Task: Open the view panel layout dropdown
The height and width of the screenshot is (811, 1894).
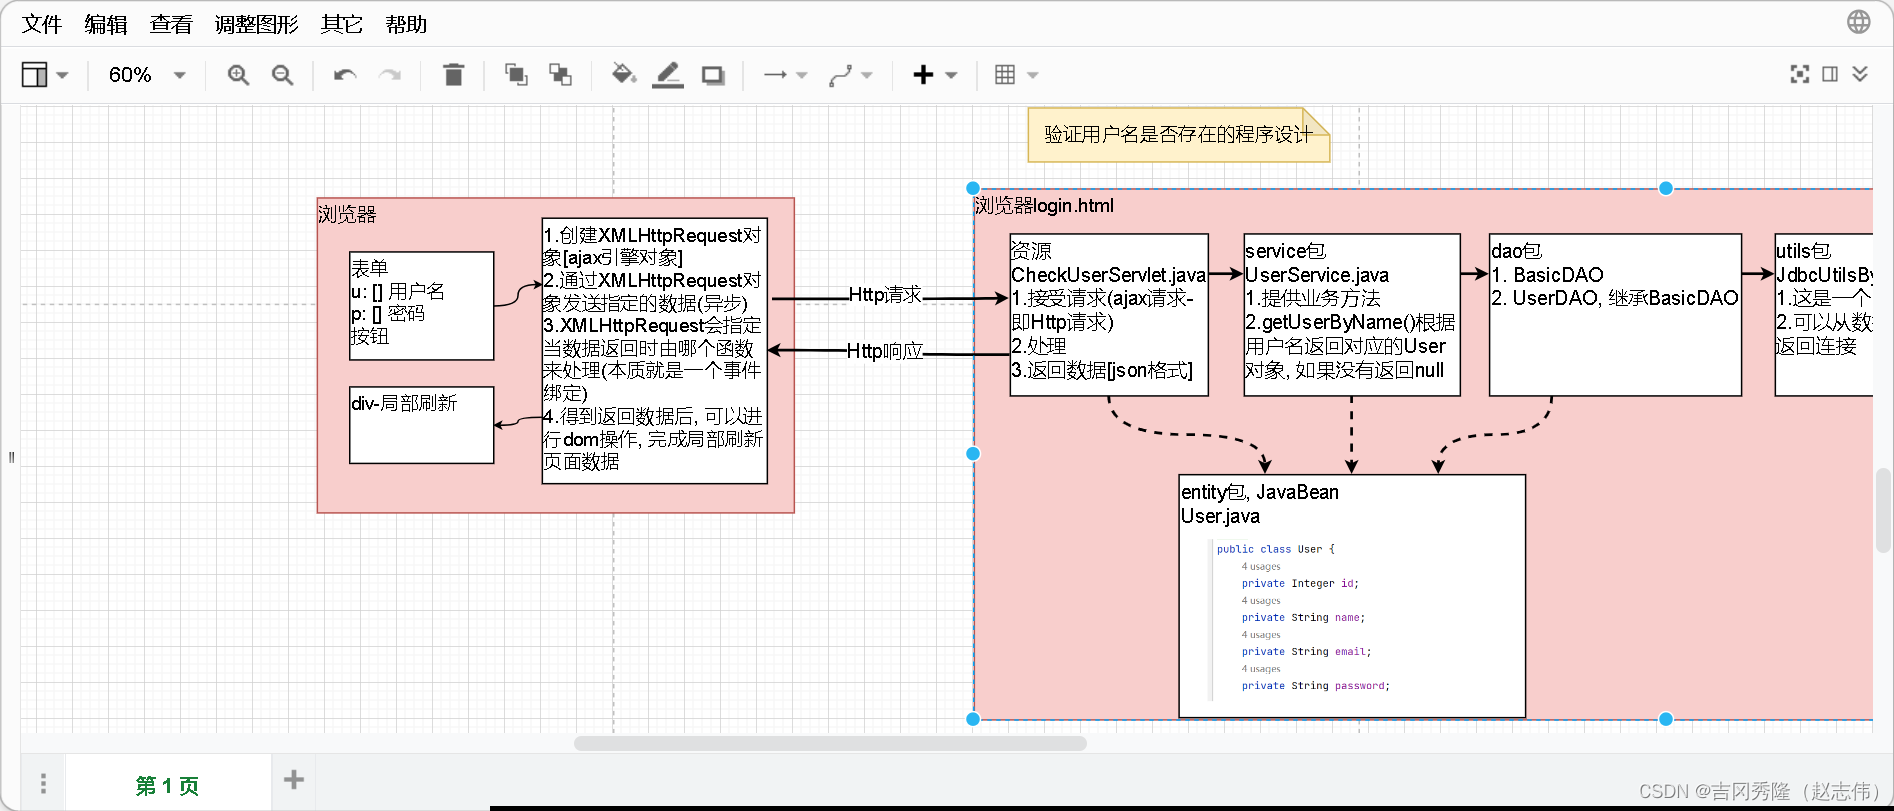Action: coord(45,75)
